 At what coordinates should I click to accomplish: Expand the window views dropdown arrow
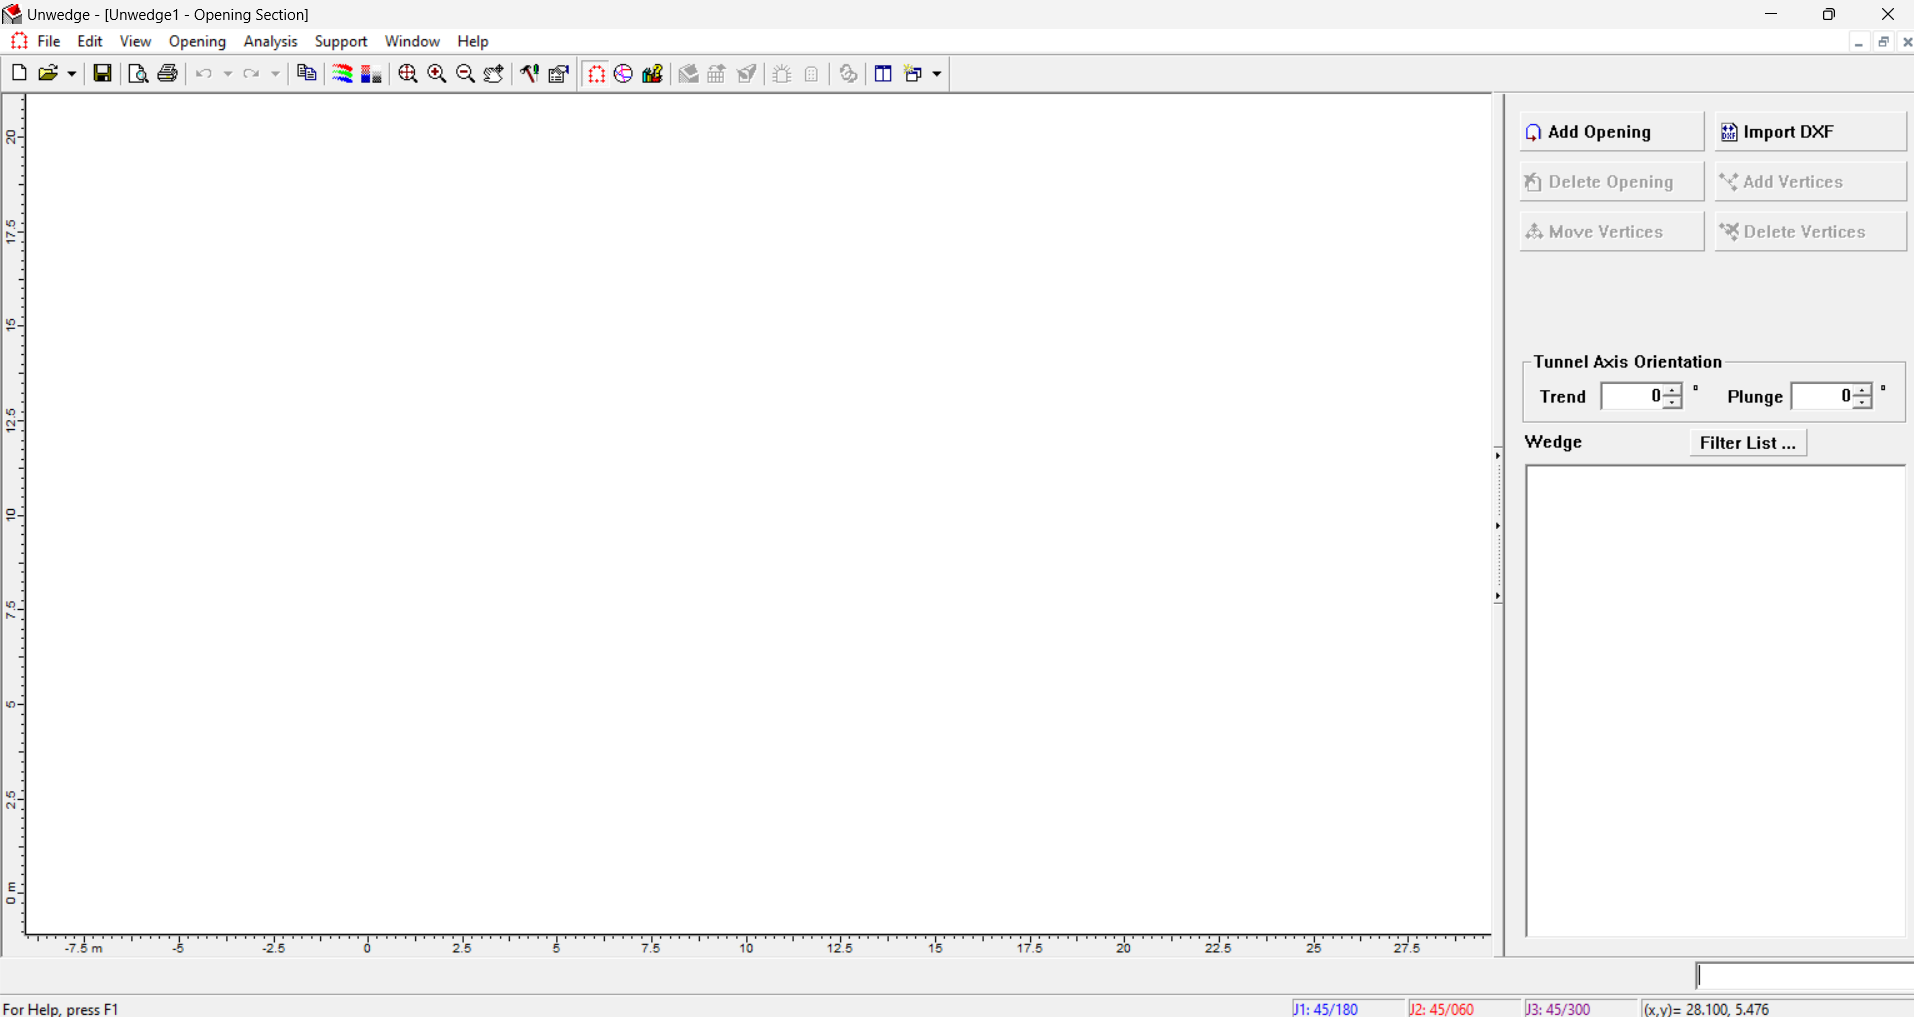coord(937,73)
